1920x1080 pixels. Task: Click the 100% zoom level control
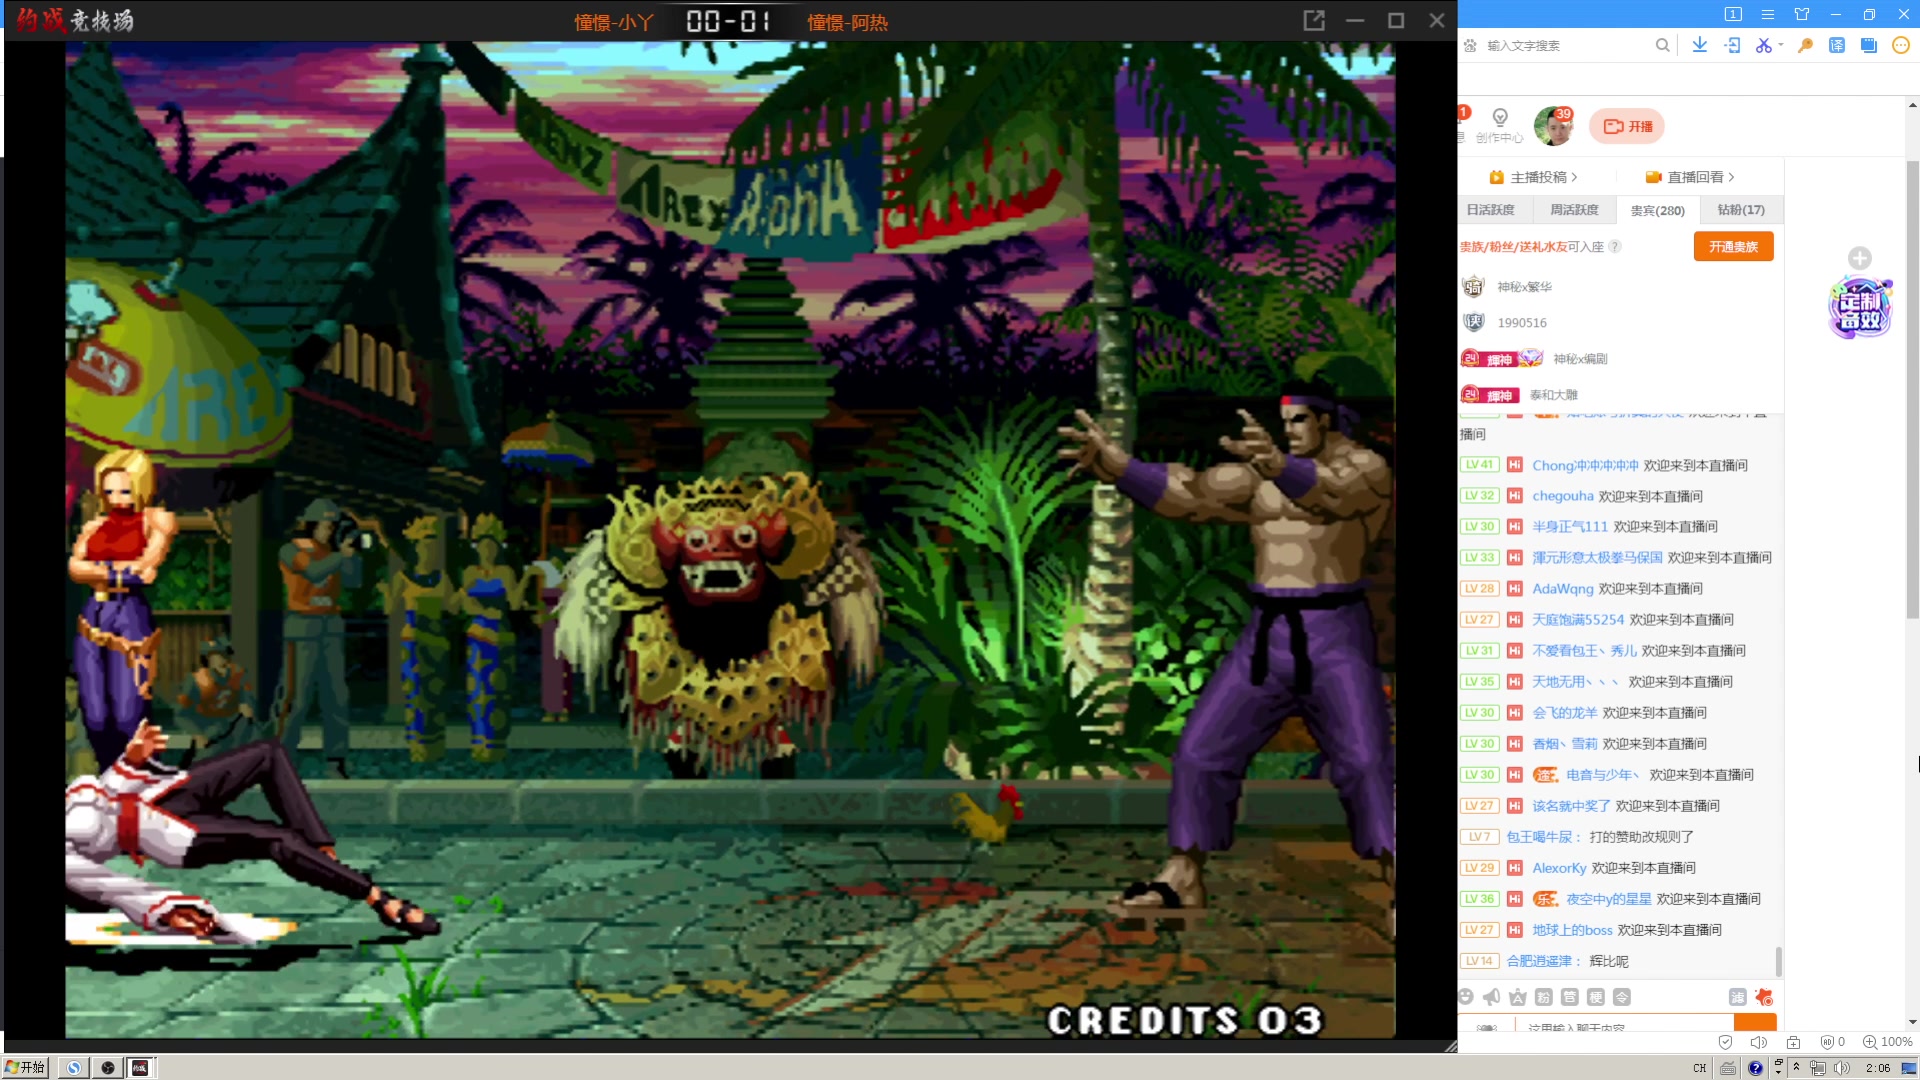coord(1887,1042)
